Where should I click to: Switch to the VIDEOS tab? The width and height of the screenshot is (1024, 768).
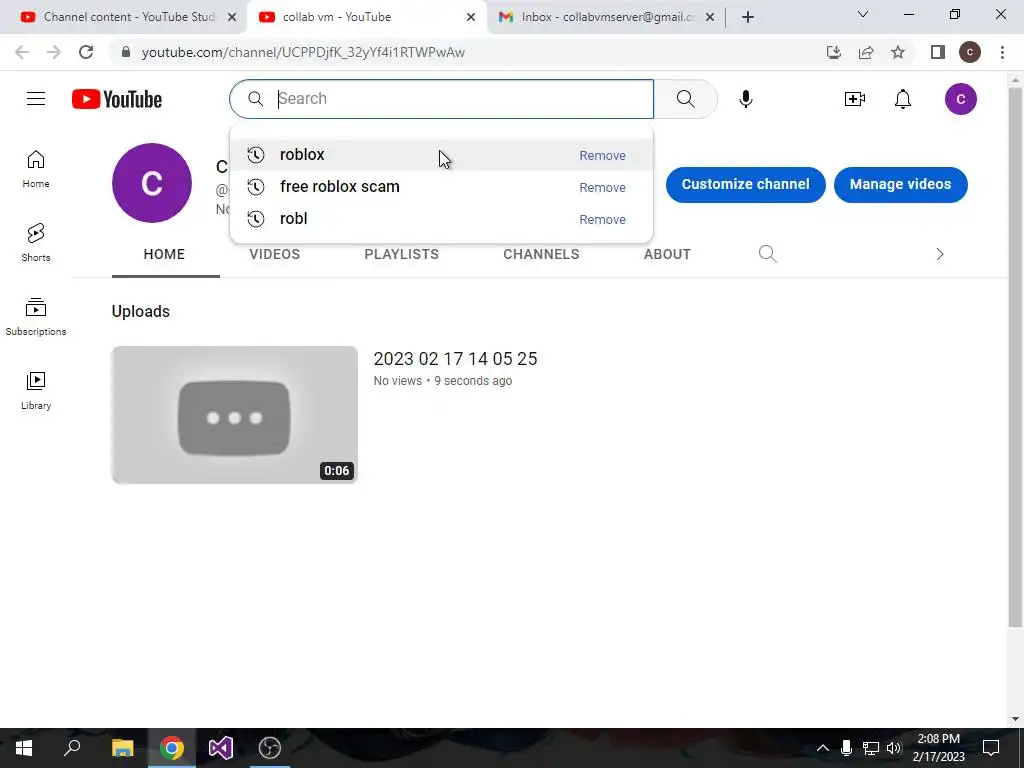(274, 254)
